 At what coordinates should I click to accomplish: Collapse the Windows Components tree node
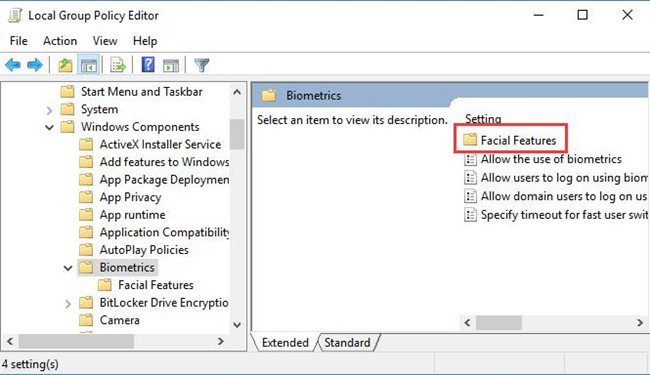(49, 127)
